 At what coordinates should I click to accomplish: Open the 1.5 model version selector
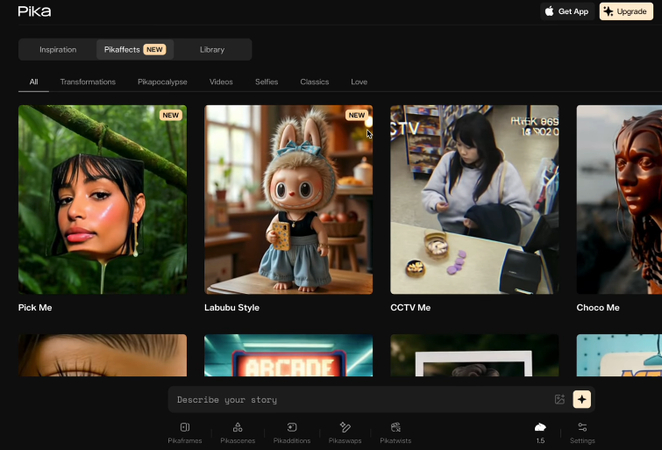(540, 432)
